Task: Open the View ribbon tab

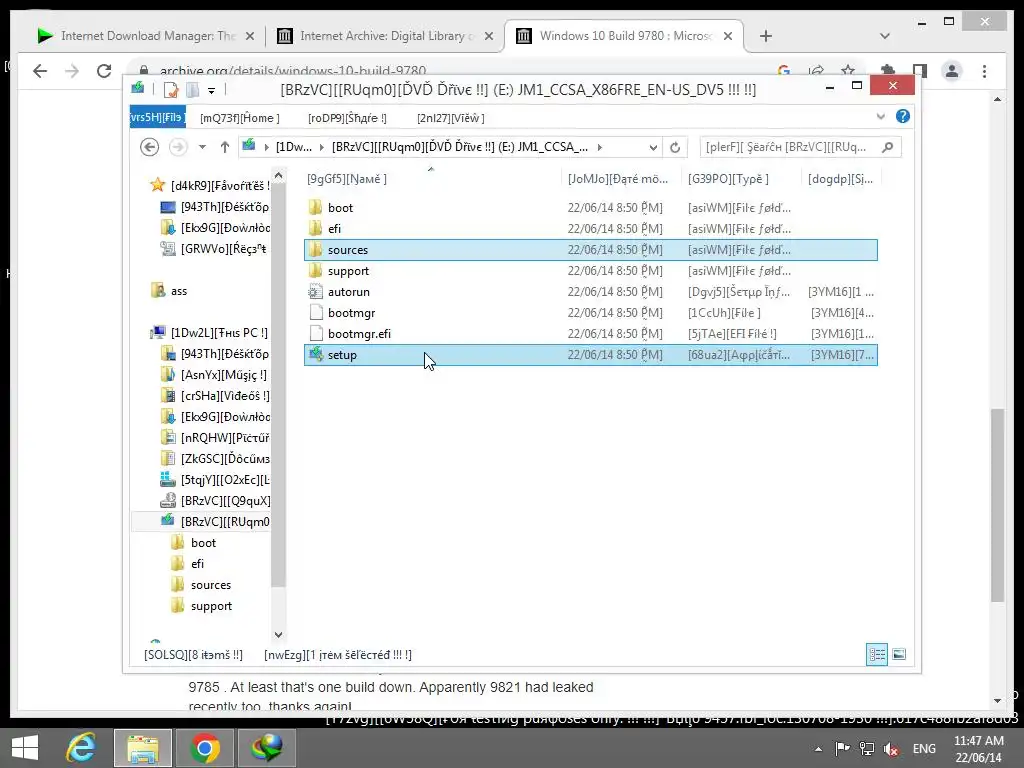Action: point(451,118)
